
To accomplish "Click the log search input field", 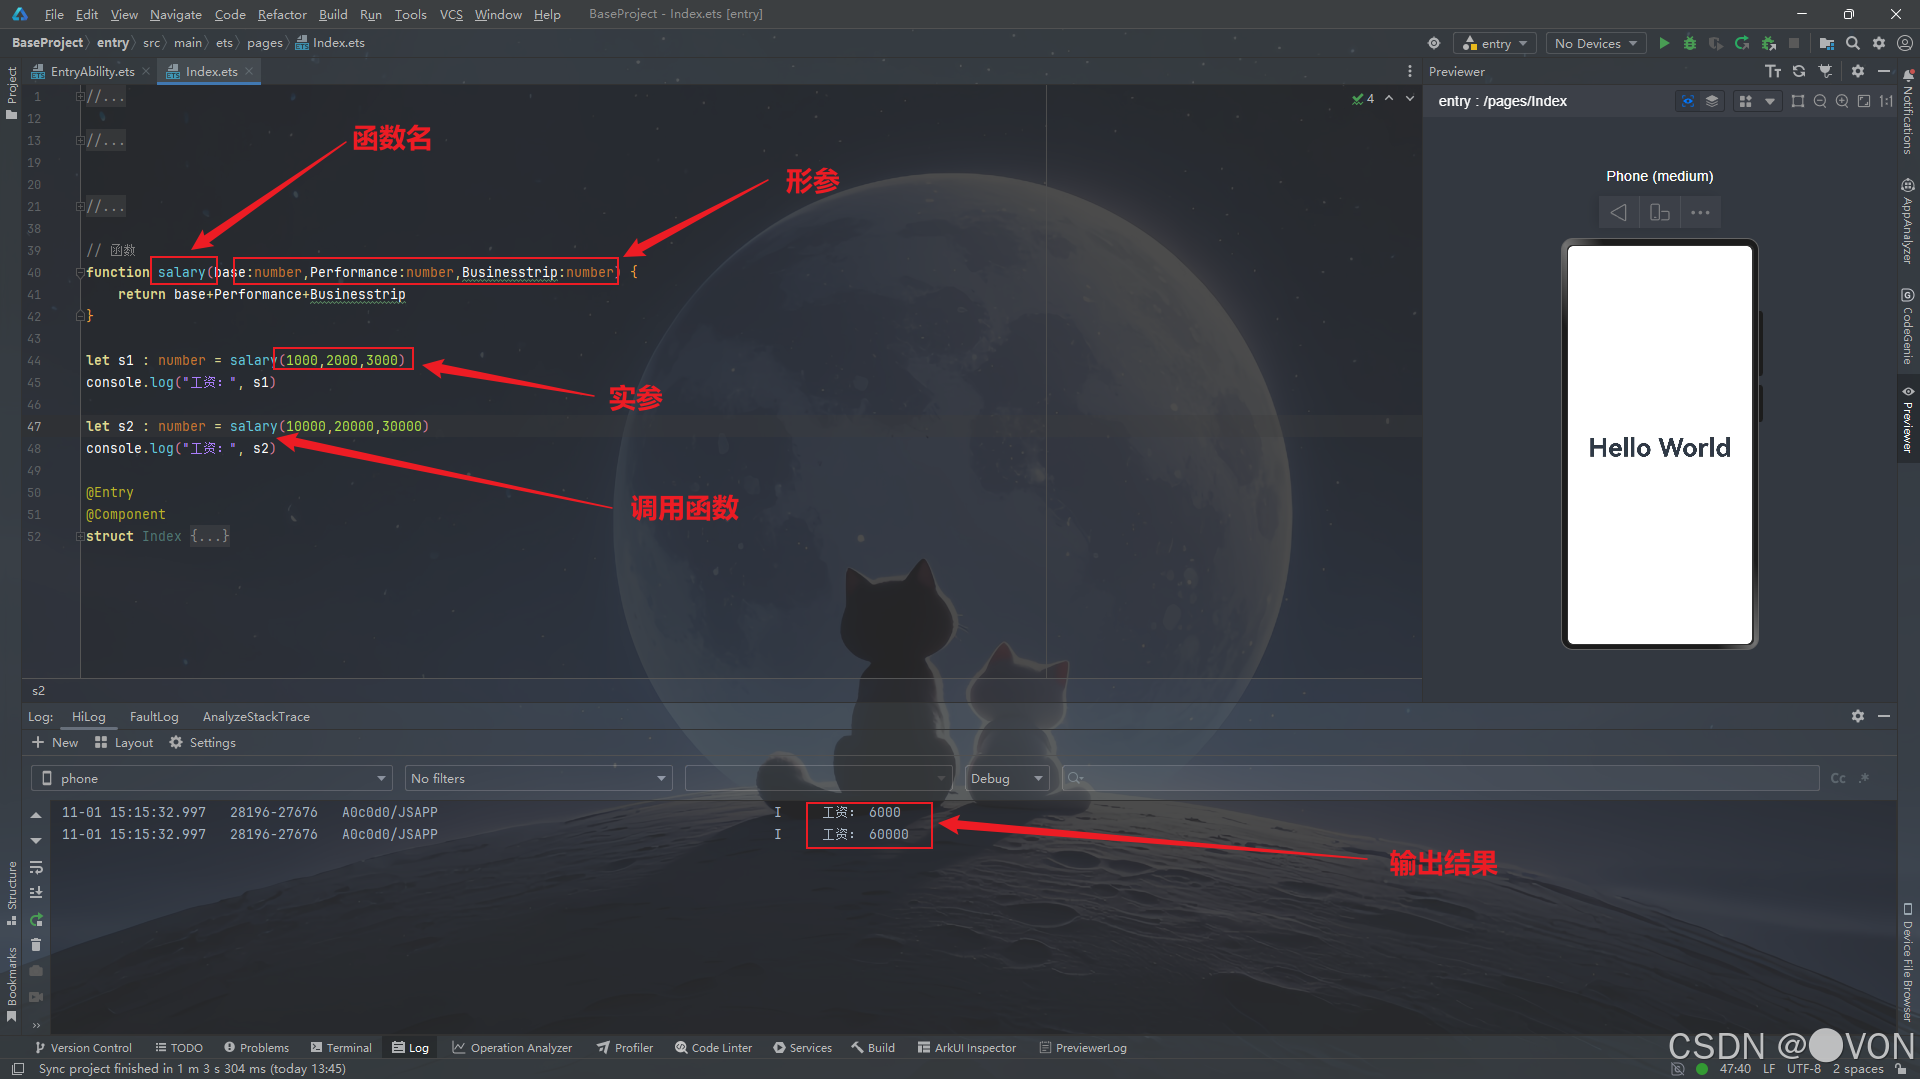I will [x=1440, y=778].
